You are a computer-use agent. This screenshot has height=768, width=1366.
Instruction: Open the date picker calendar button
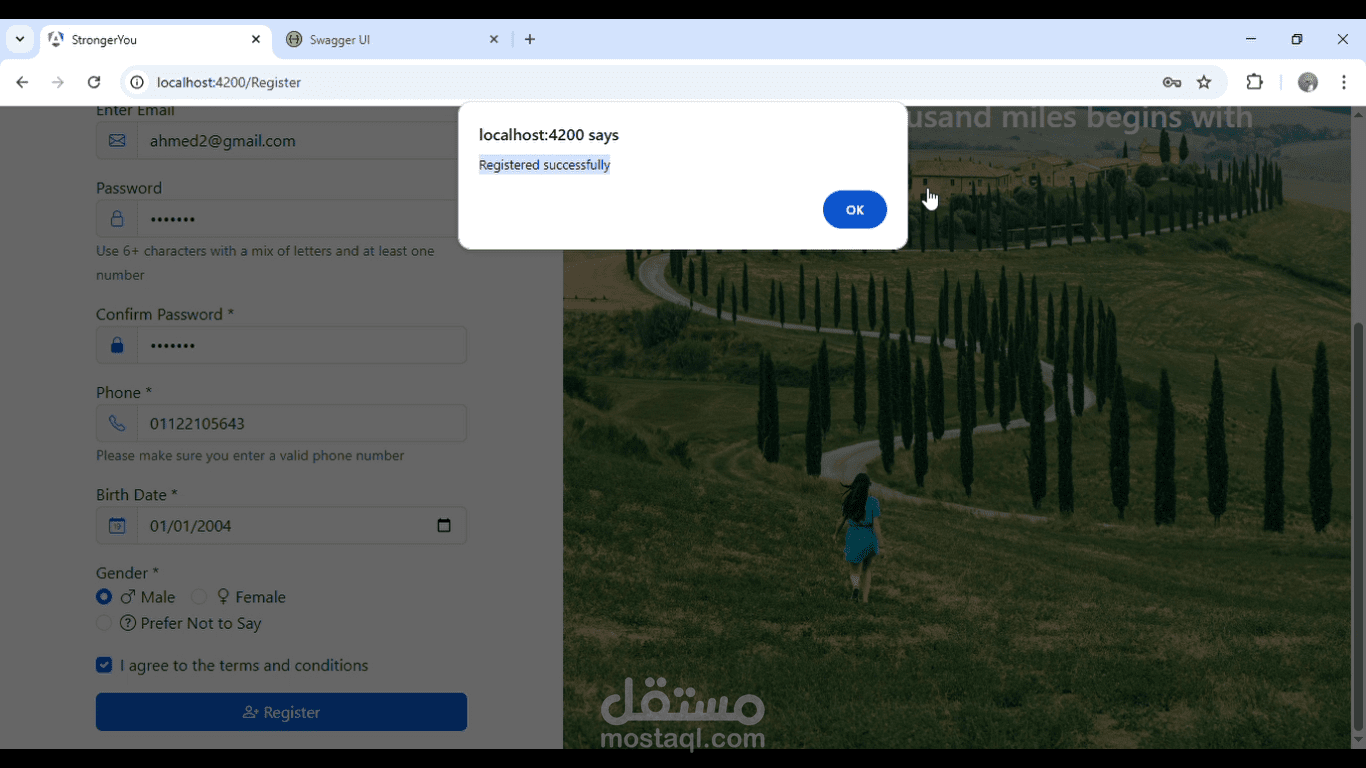pos(444,526)
